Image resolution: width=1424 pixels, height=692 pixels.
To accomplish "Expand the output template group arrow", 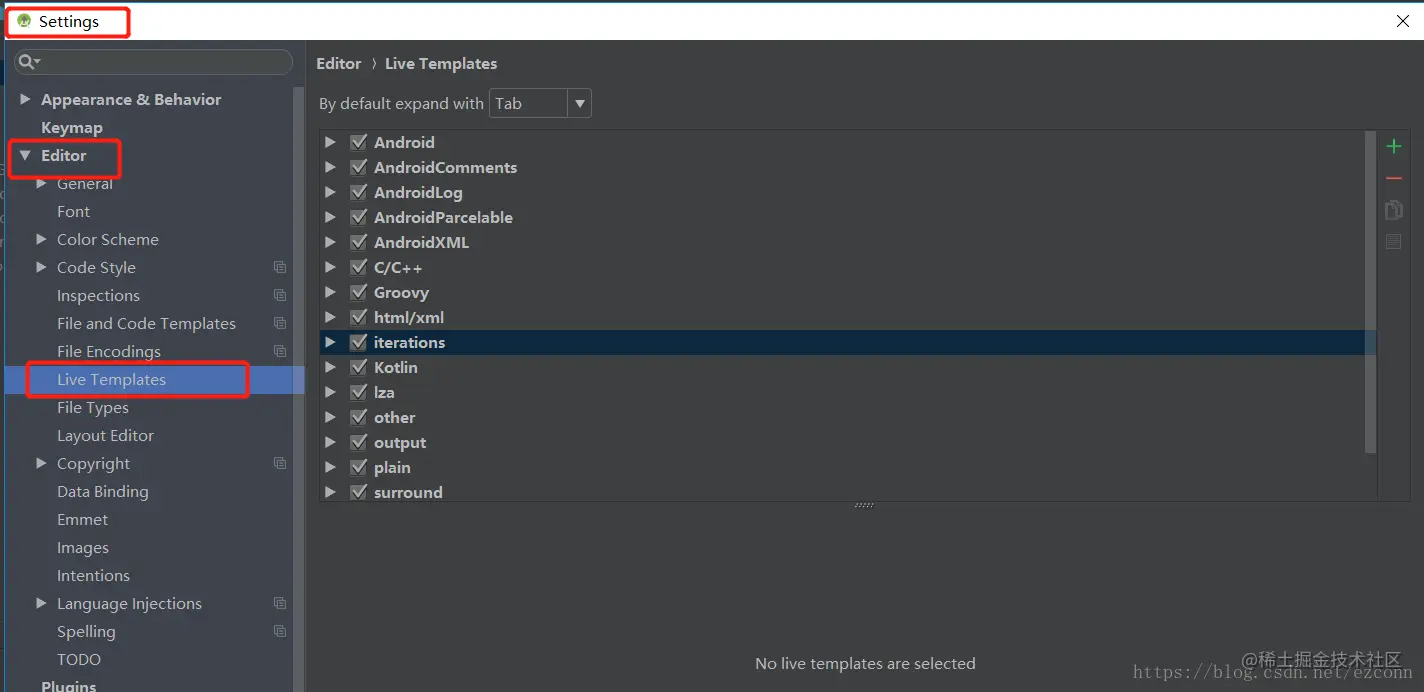I will pos(330,442).
